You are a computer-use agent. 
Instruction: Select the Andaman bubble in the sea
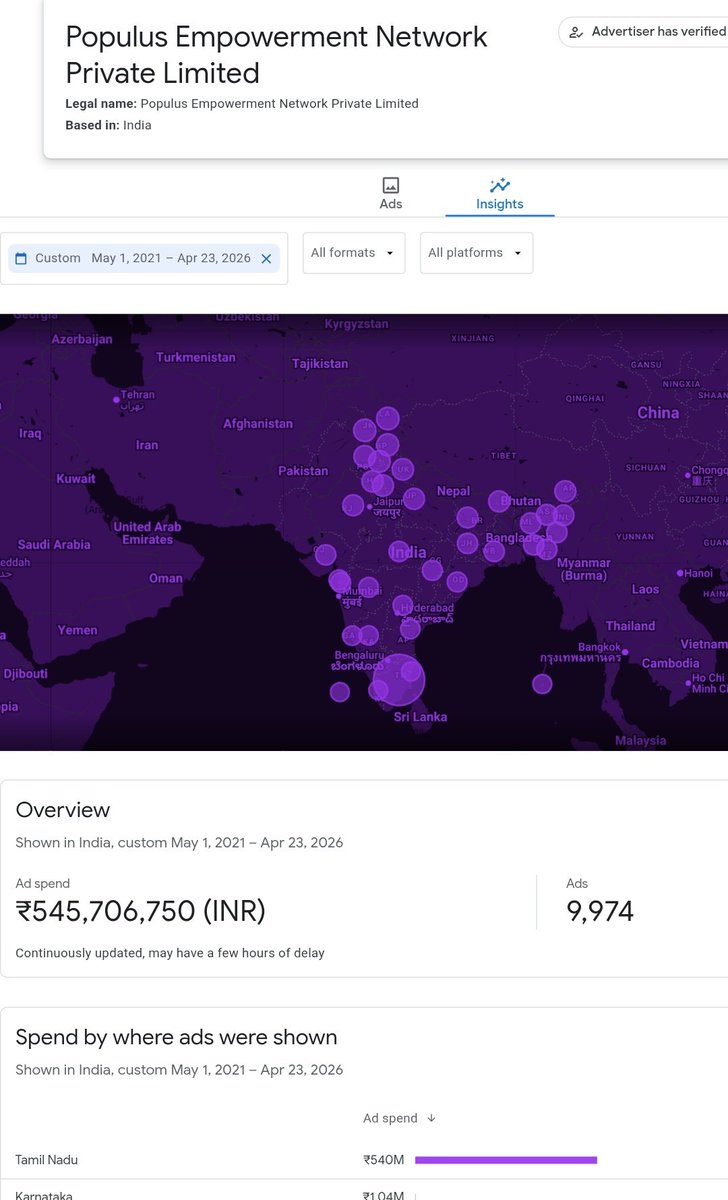click(542, 684)
